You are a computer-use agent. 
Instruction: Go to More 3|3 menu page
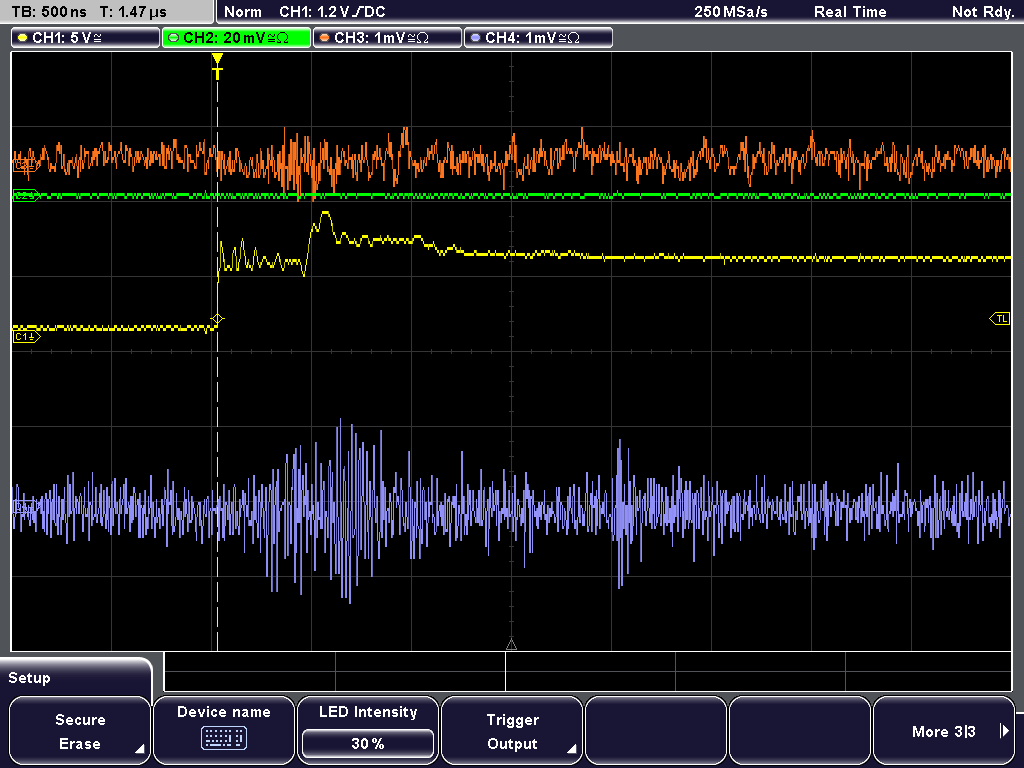click(x=944, y=731)
